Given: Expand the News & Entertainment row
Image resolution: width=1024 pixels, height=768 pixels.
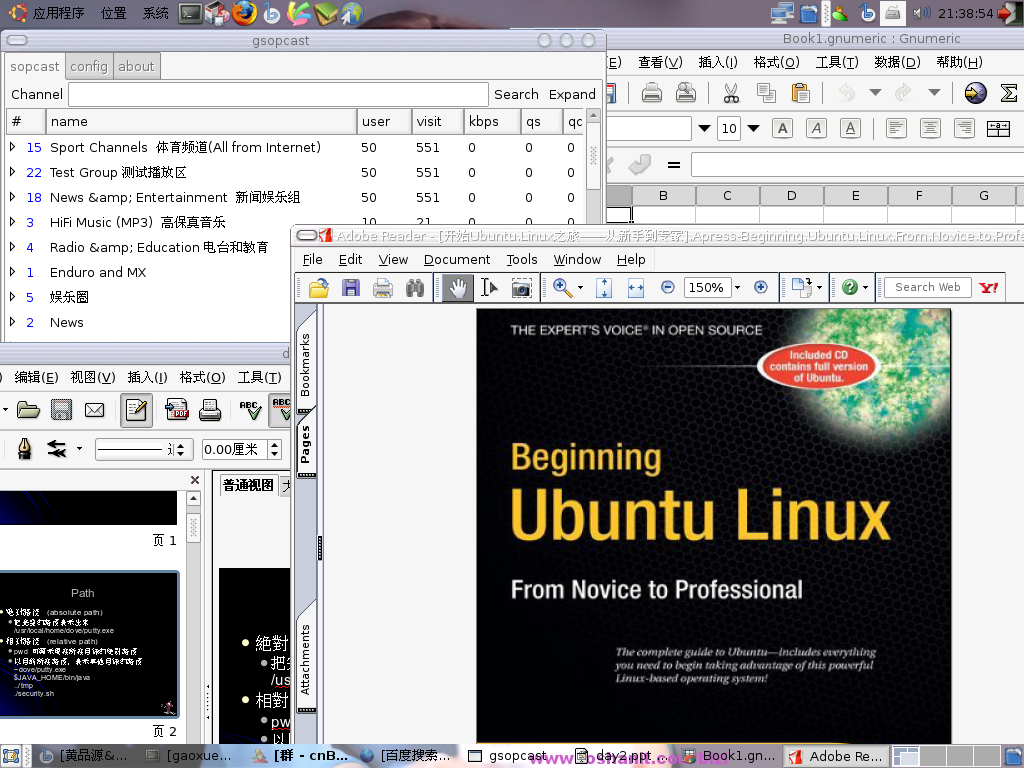Looking at the screenshot, I should click(12, 197).
